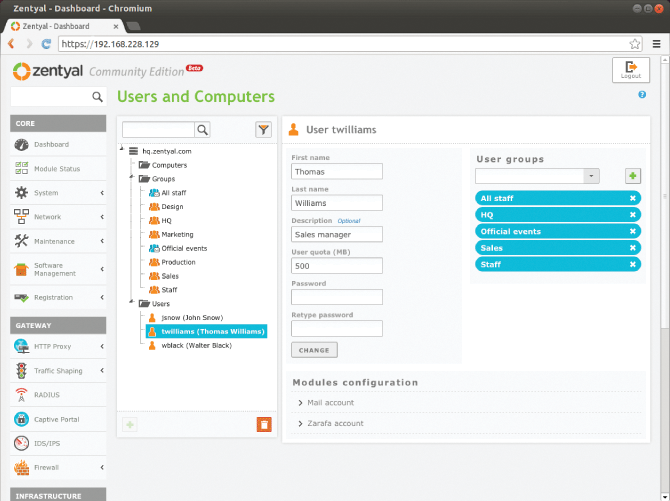Click the search magnifier in tree panel

202,130
